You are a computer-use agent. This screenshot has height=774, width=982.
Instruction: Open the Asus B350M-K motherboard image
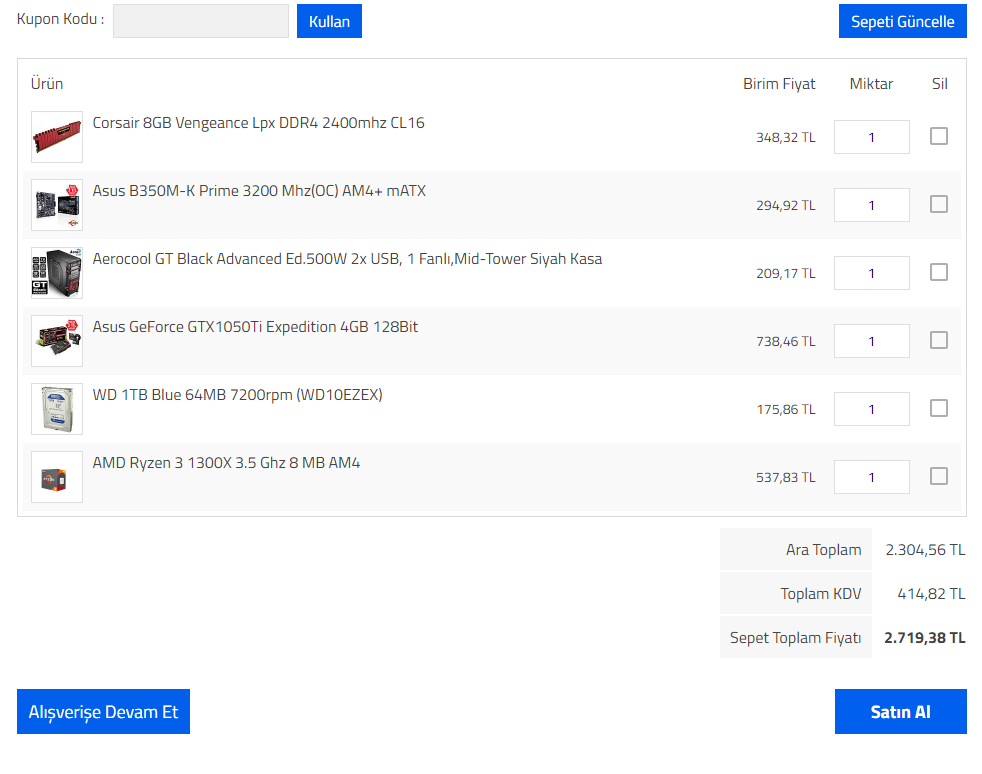click(x=57, y=205)
